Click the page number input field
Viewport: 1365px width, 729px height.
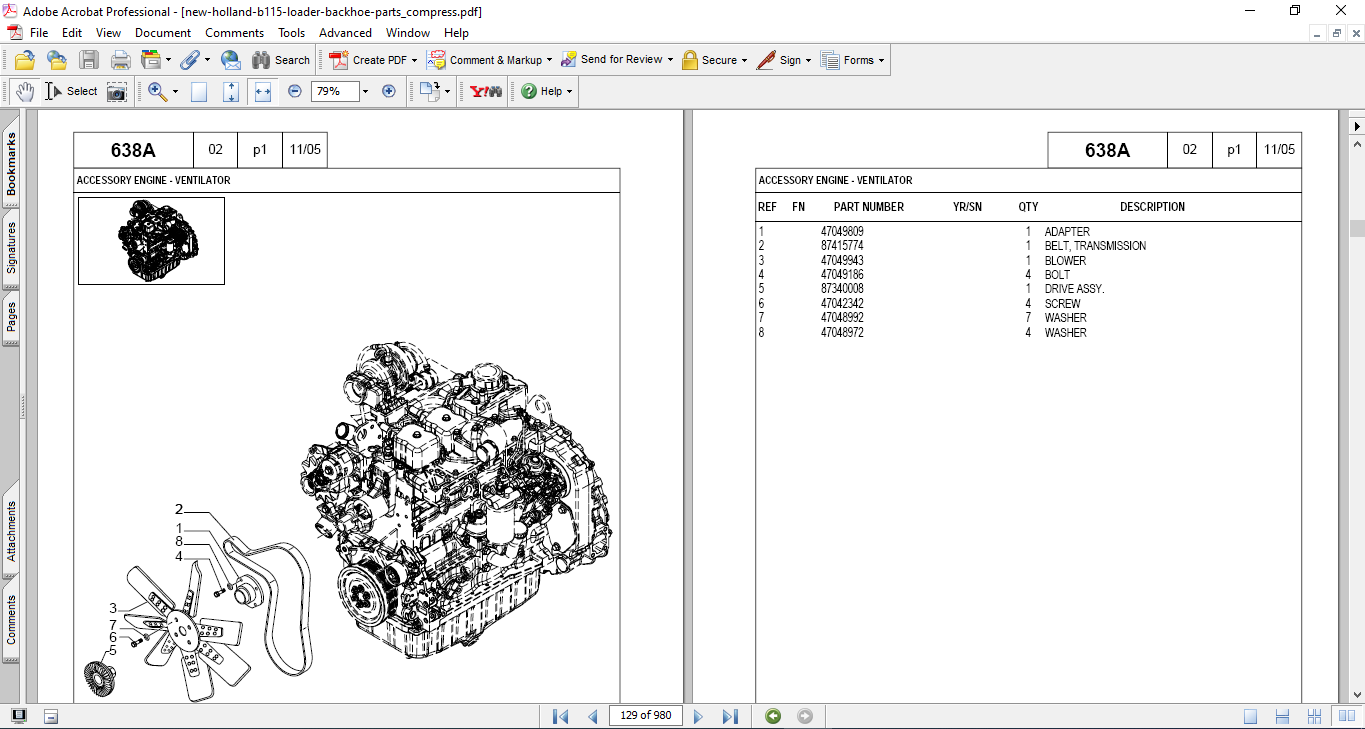646,716
